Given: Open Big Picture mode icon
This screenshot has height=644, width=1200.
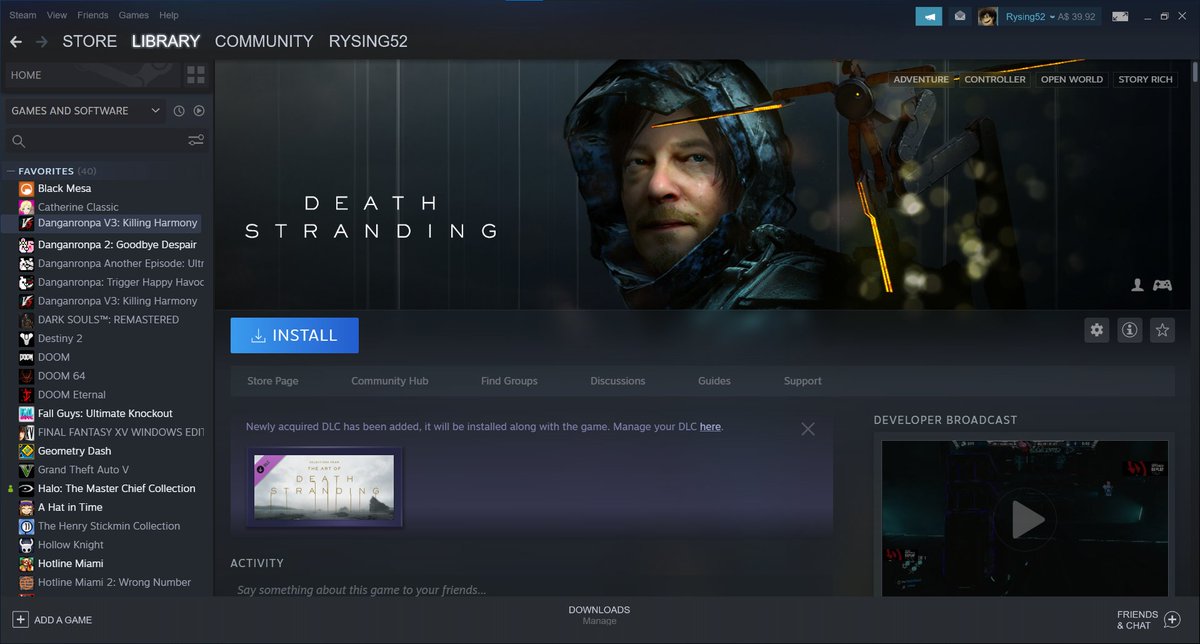Looking at the screenshot, I should [1120, 16].
